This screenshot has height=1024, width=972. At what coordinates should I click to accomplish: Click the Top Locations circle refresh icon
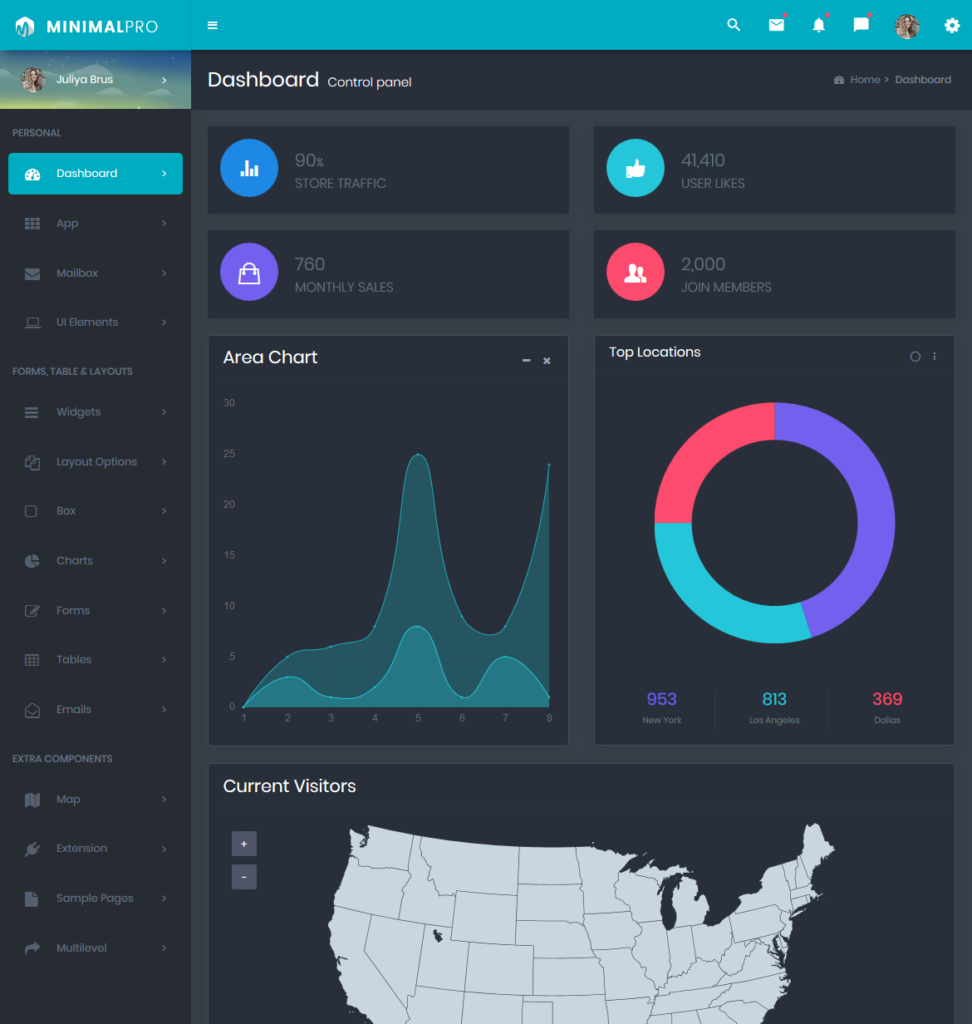915,357
